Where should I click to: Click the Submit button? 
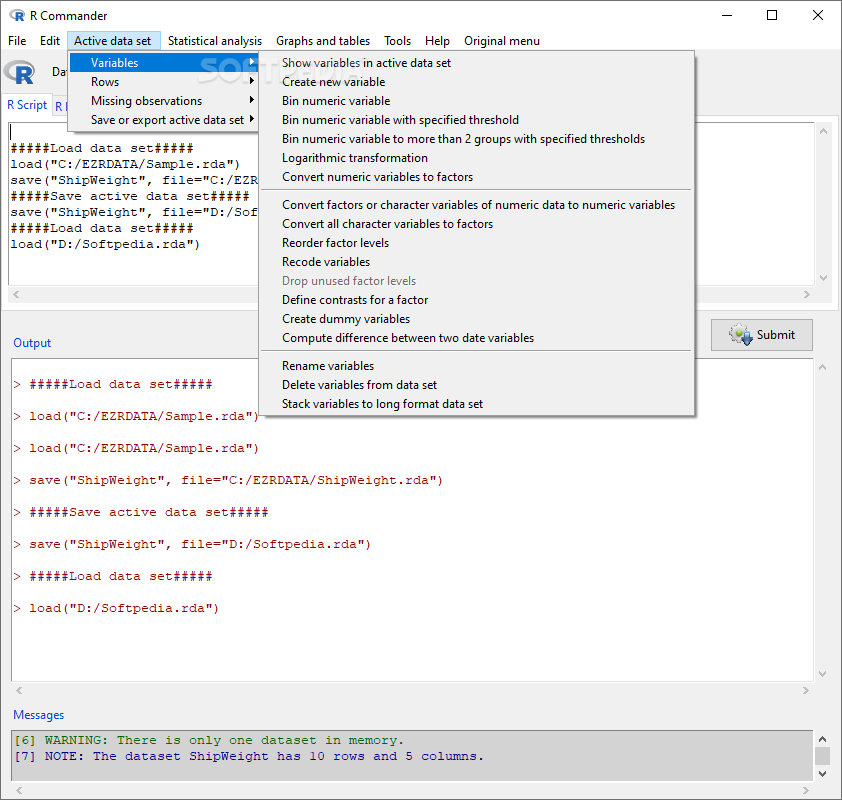(761, 335)
